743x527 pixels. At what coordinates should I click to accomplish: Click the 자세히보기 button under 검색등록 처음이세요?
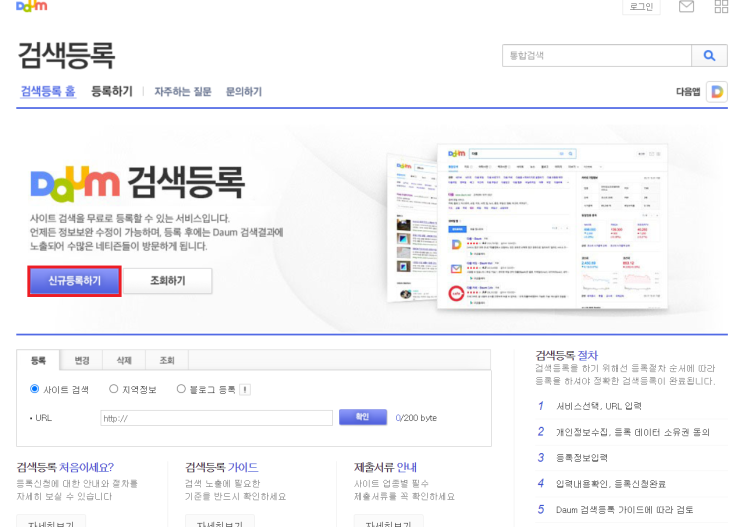click(51, 521)
